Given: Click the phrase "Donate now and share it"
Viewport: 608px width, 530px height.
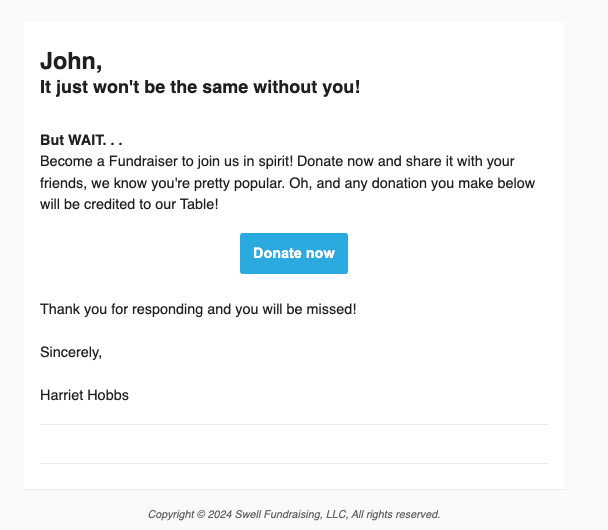Looking at the screenshot, I should (x=375, y=161).
